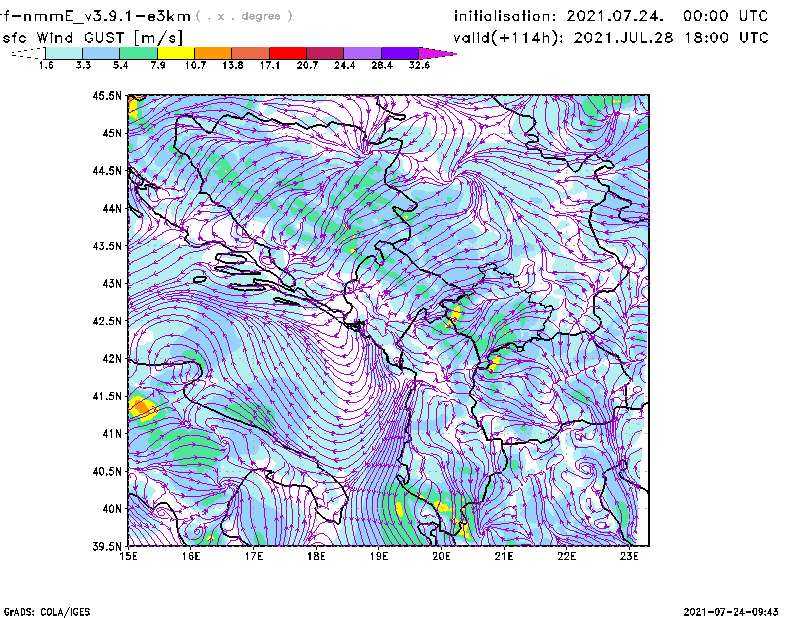Click the 21E longitude label
The width and height of the screenshot is (800, 618).
tap(504, 556)
